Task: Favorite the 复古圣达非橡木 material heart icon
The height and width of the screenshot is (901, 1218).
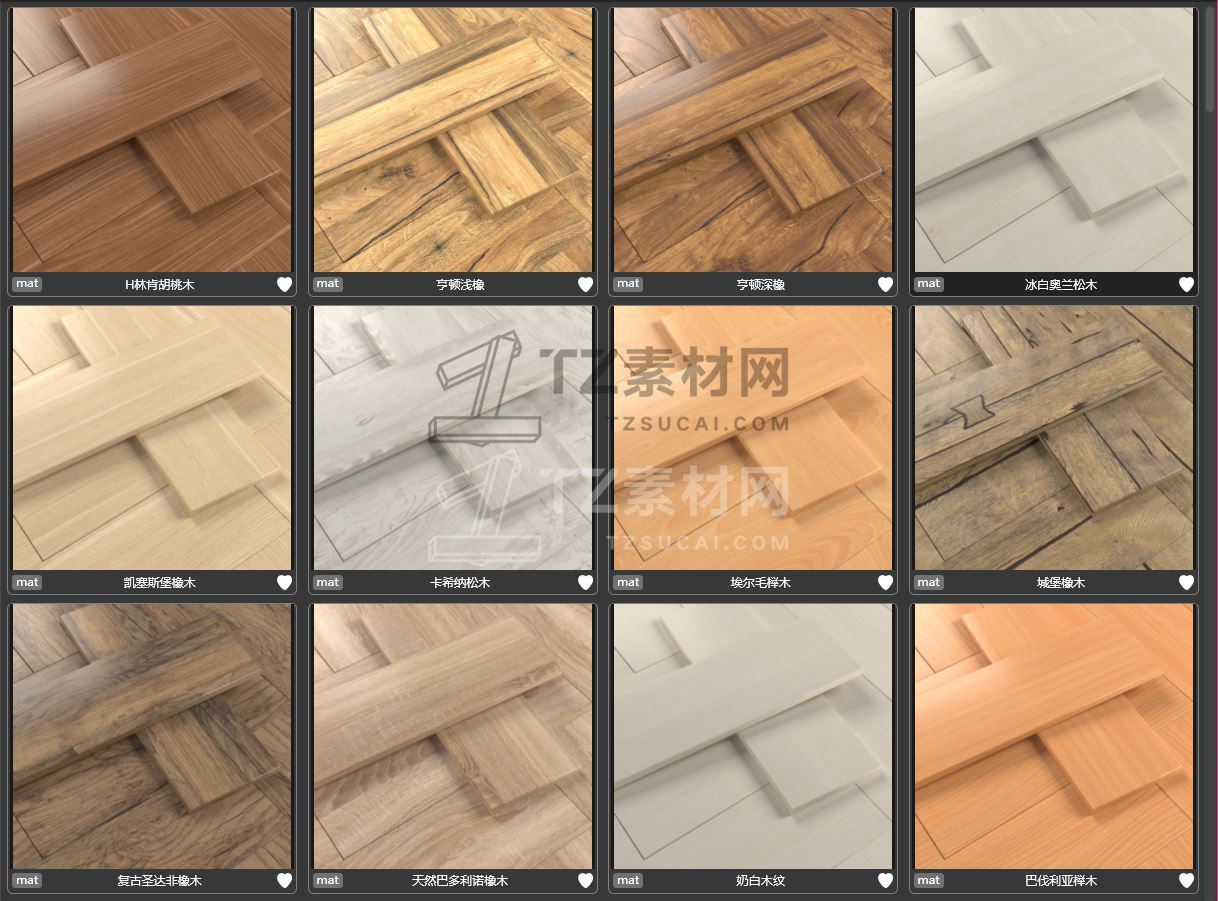Action: tap(284, 880)
